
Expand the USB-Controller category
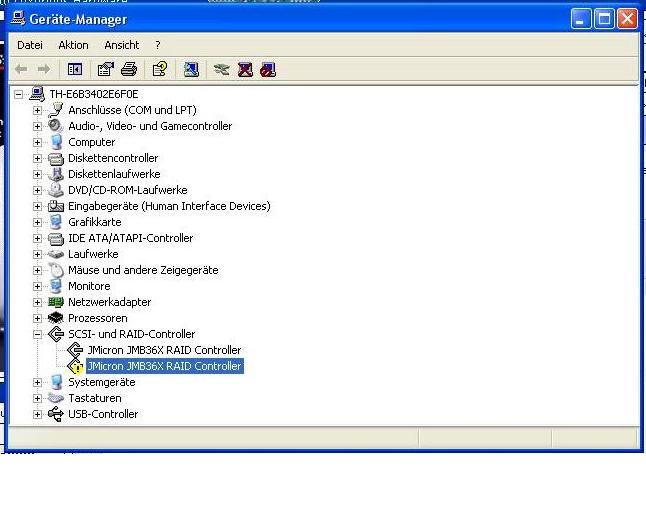(37, 414)
